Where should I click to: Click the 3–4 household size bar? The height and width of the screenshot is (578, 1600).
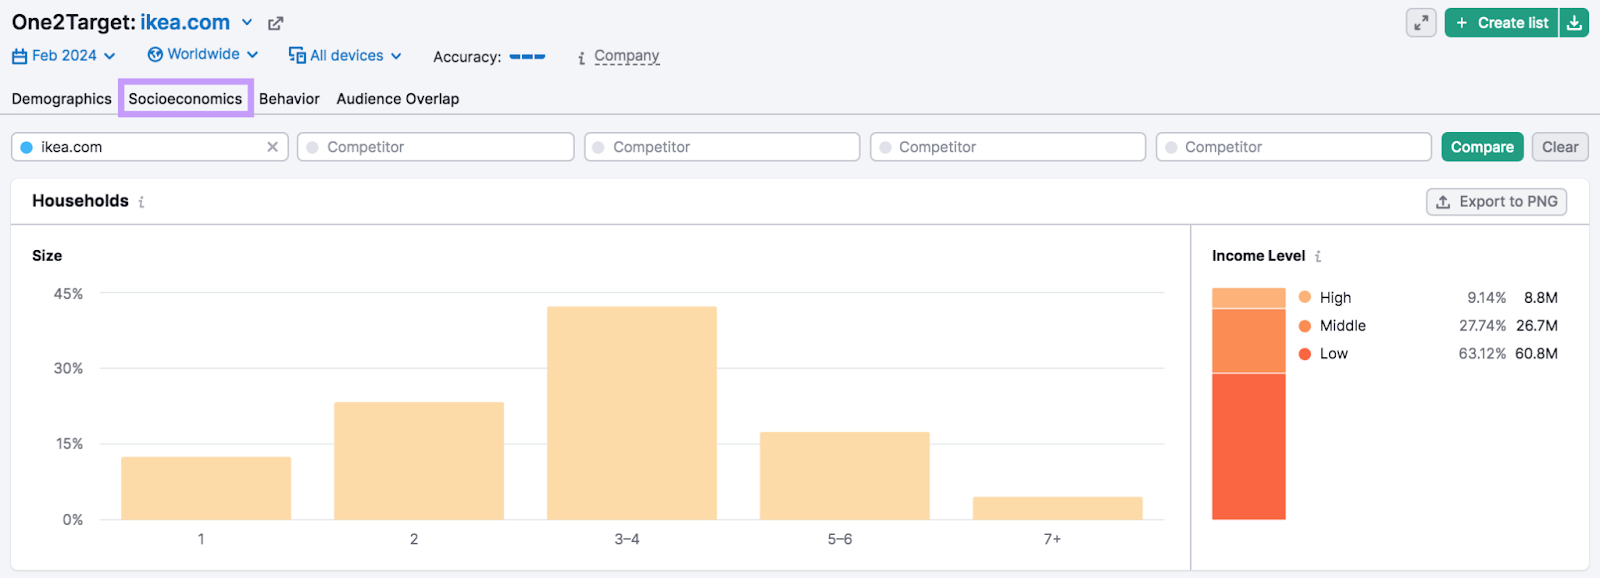[632, 413]
